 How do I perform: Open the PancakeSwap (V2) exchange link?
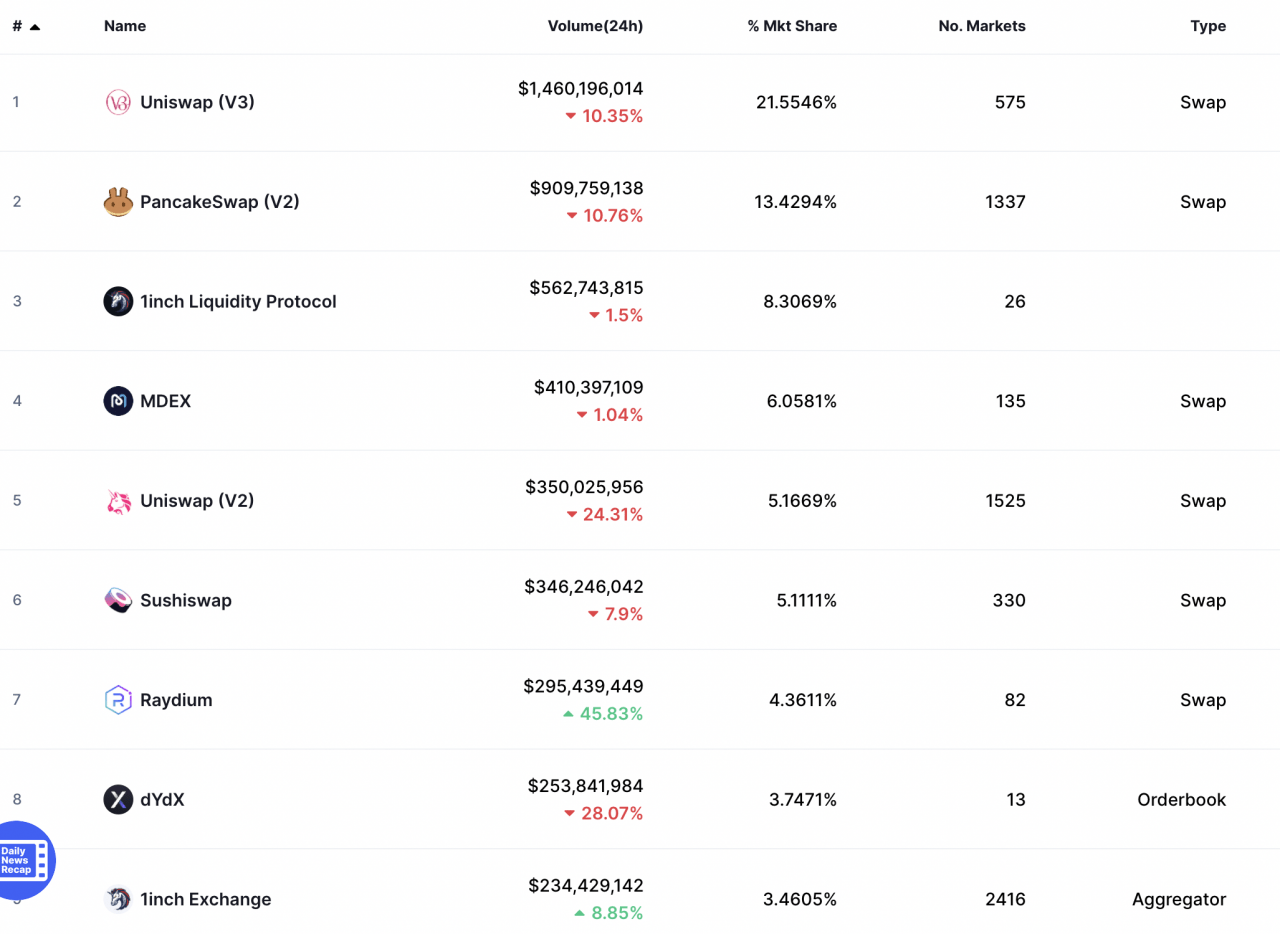(x=219, y=202)
